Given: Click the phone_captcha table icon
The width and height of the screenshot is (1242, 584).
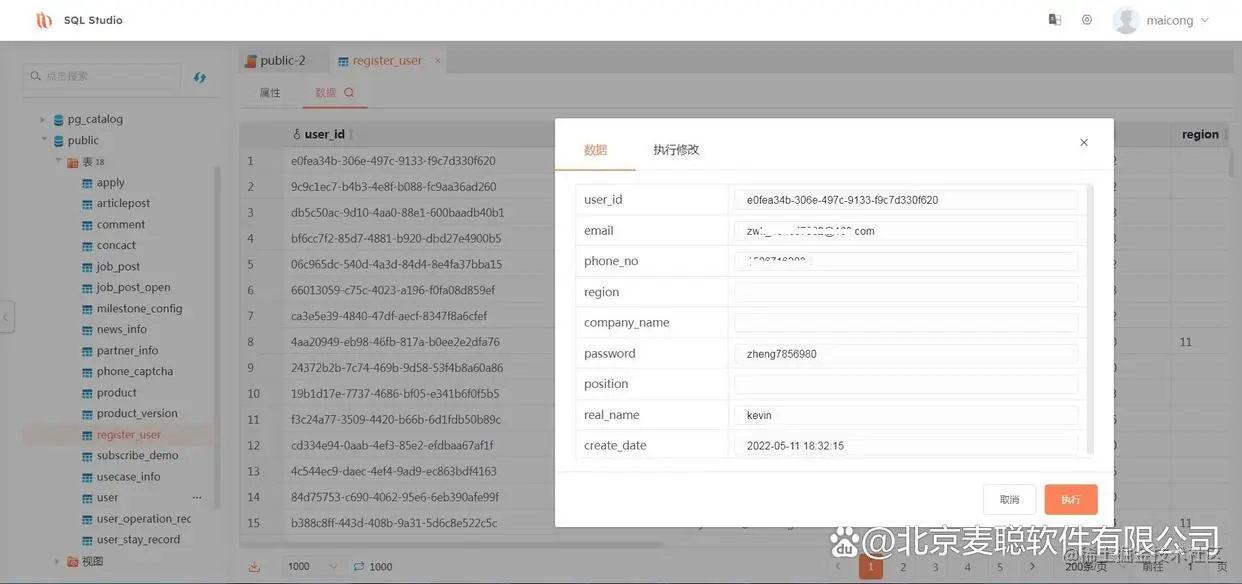Looking at the screenshot, I should (87, 372).
